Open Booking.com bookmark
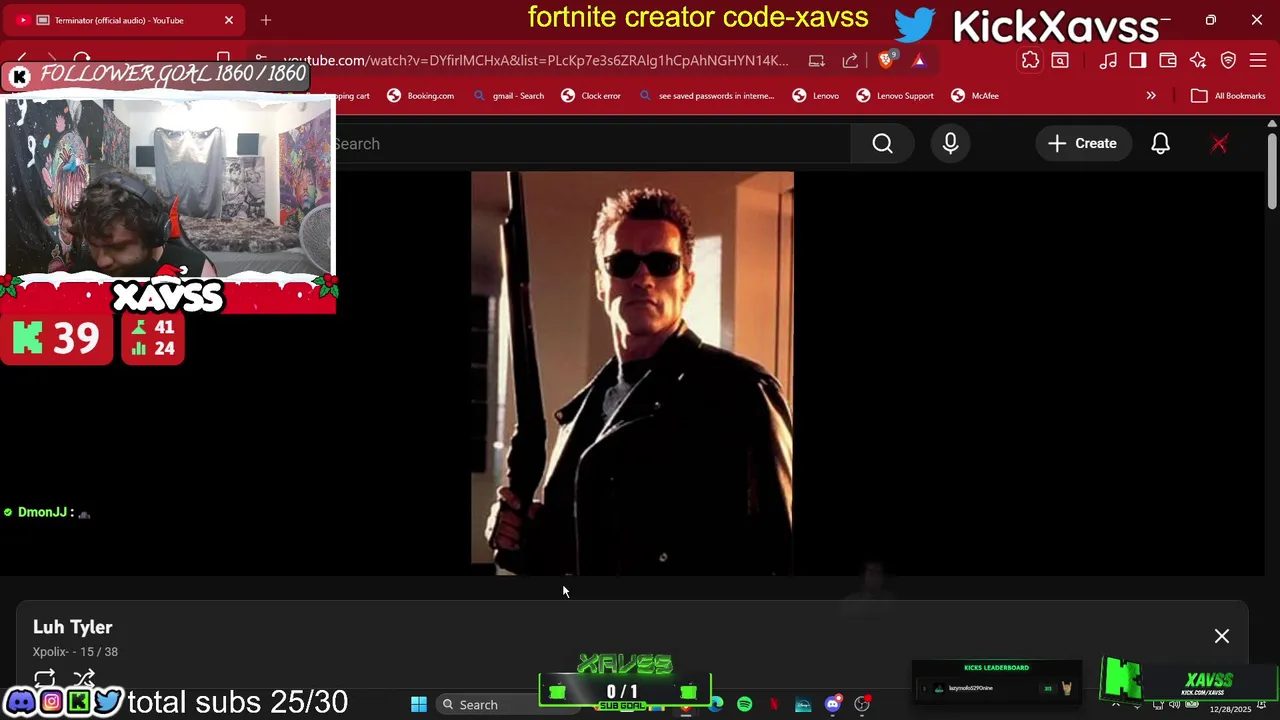 tap(420, 96)
